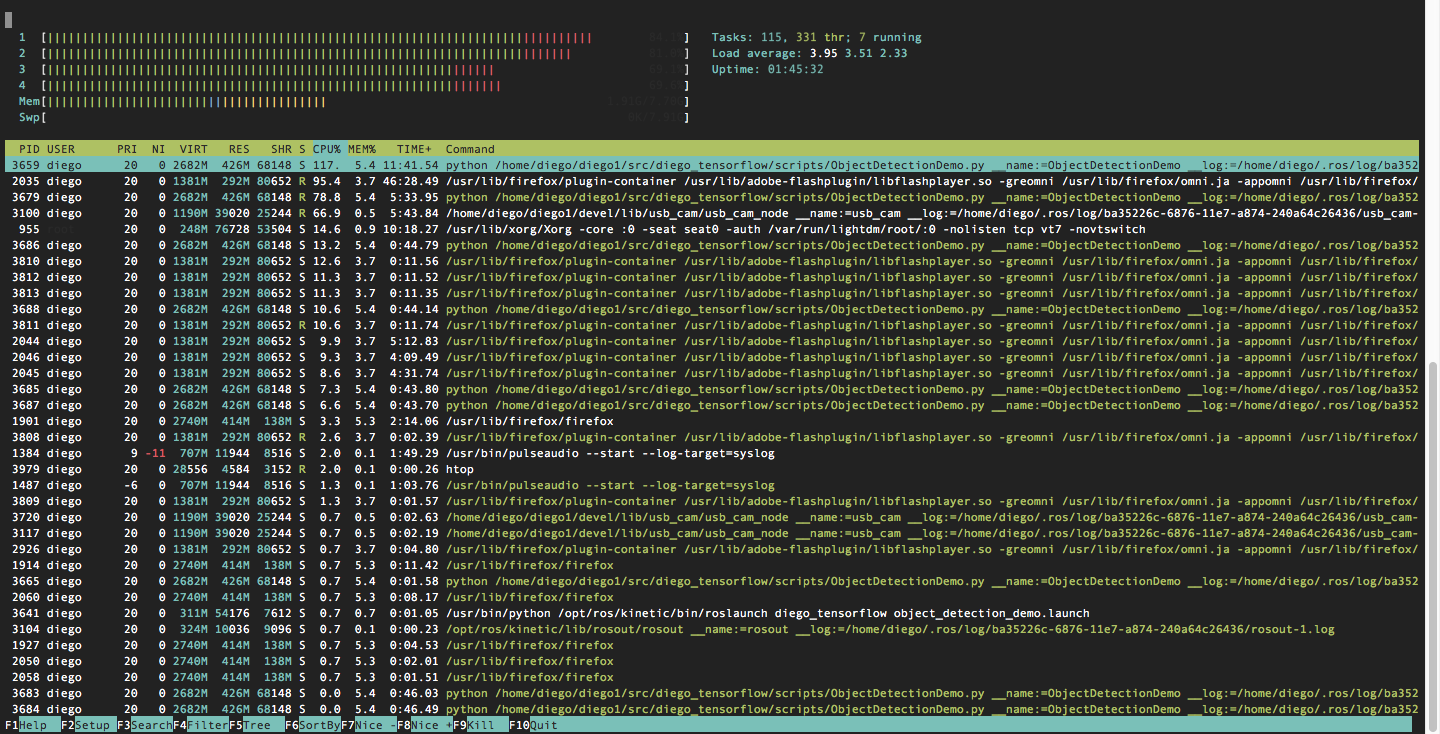Screen dimensions: 1440x734
Task: Select process row PID 3810
Action: (711, 261)
